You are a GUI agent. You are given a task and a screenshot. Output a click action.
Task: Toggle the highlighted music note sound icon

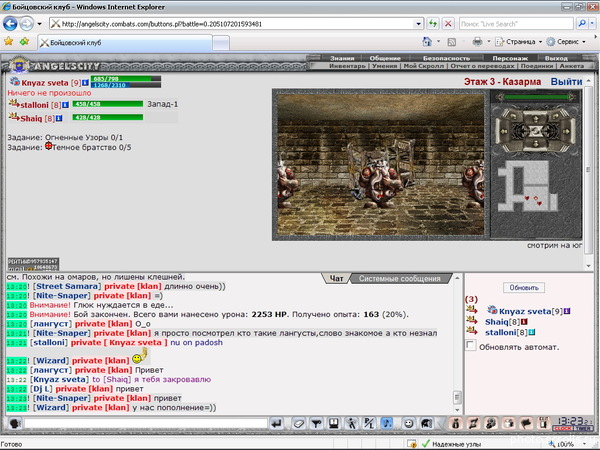tap(387, 423)
